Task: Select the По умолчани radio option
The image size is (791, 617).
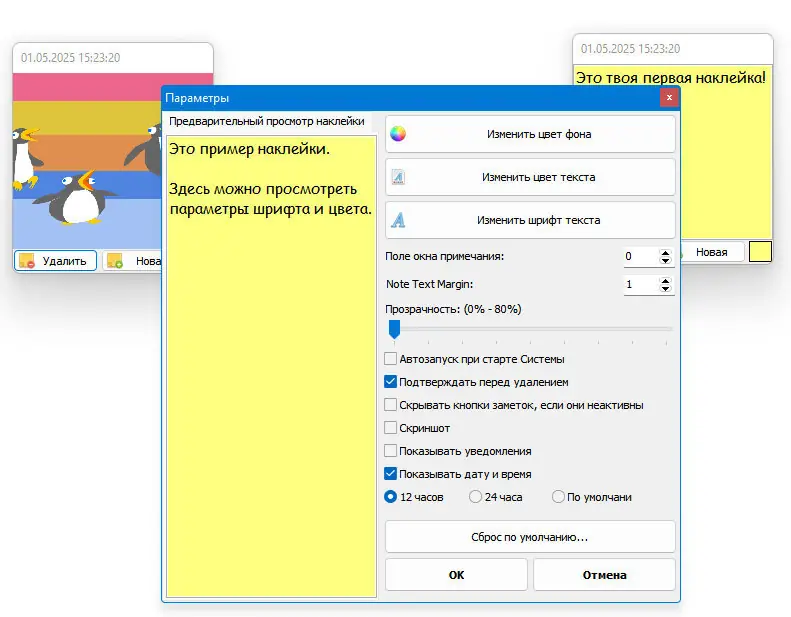Action: coord(558,497)
